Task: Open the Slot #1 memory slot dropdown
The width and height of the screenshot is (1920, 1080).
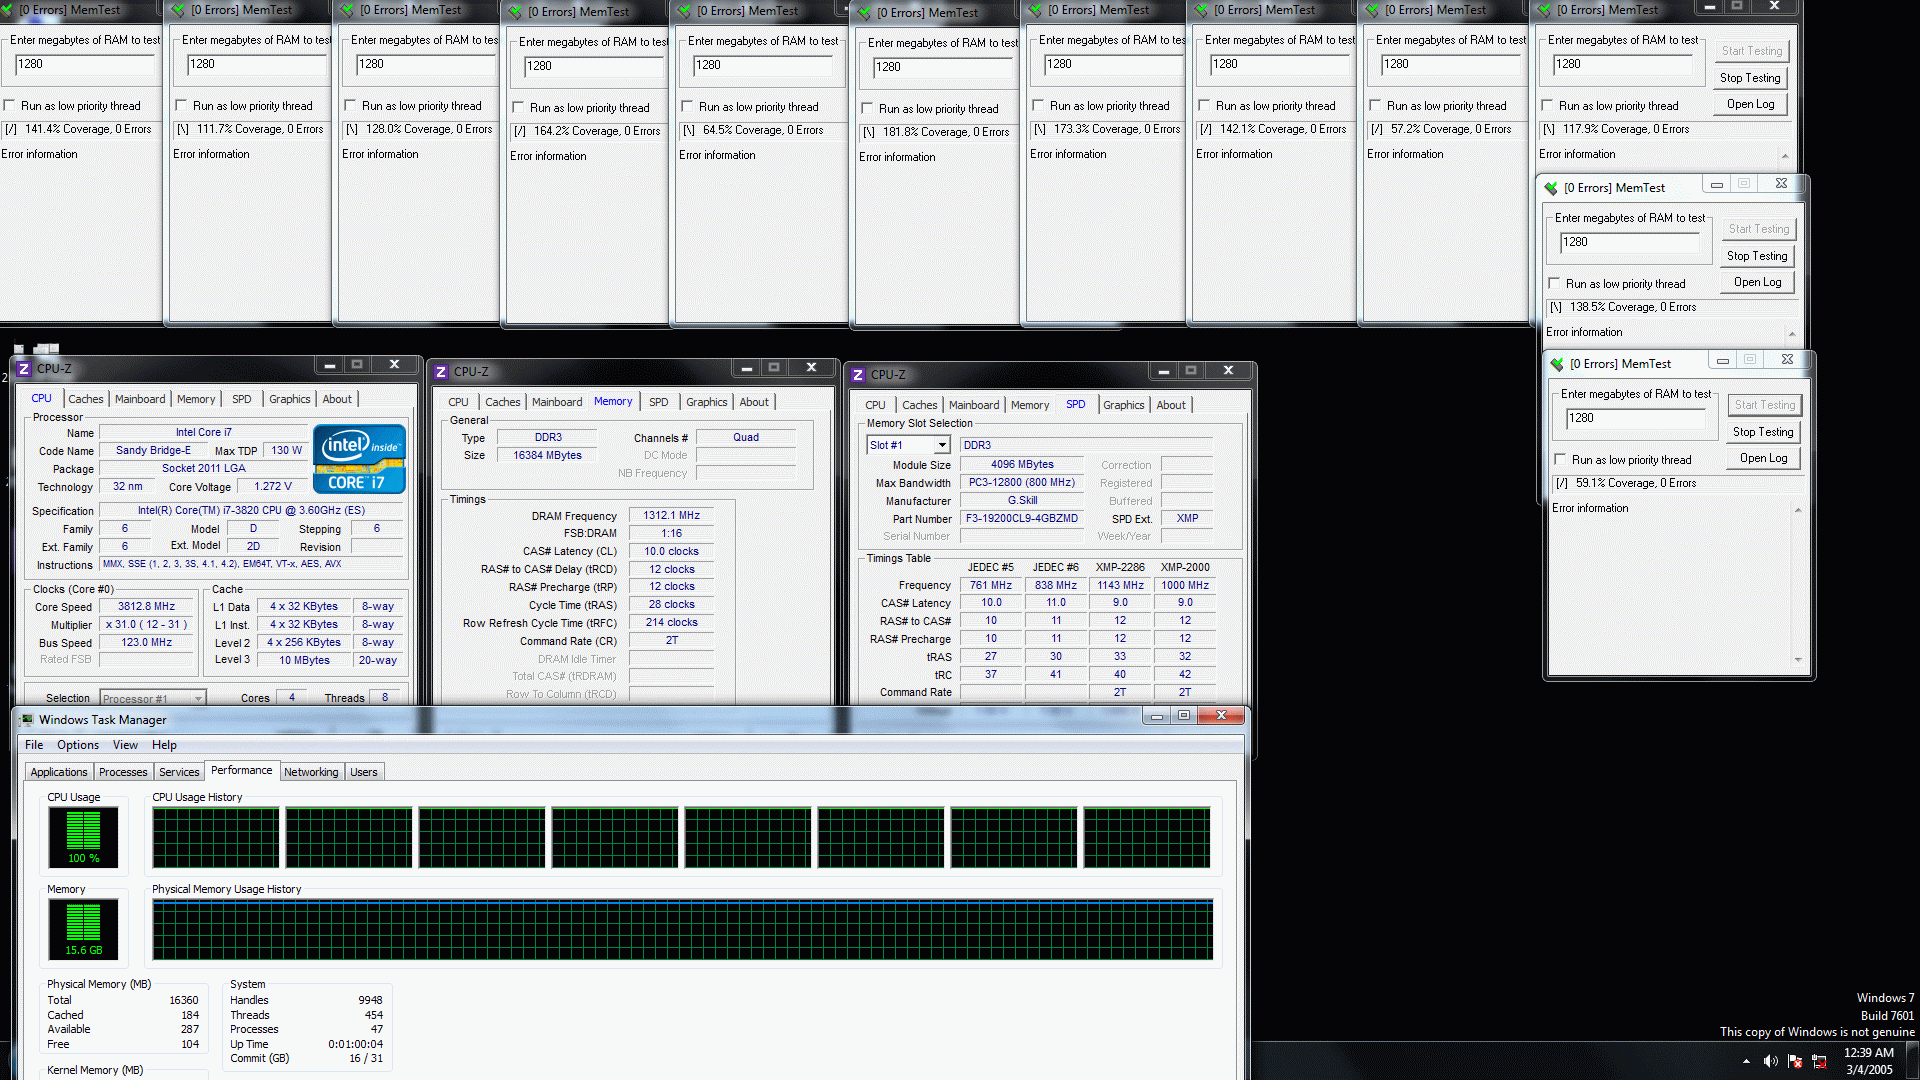Action: (942, 446)
